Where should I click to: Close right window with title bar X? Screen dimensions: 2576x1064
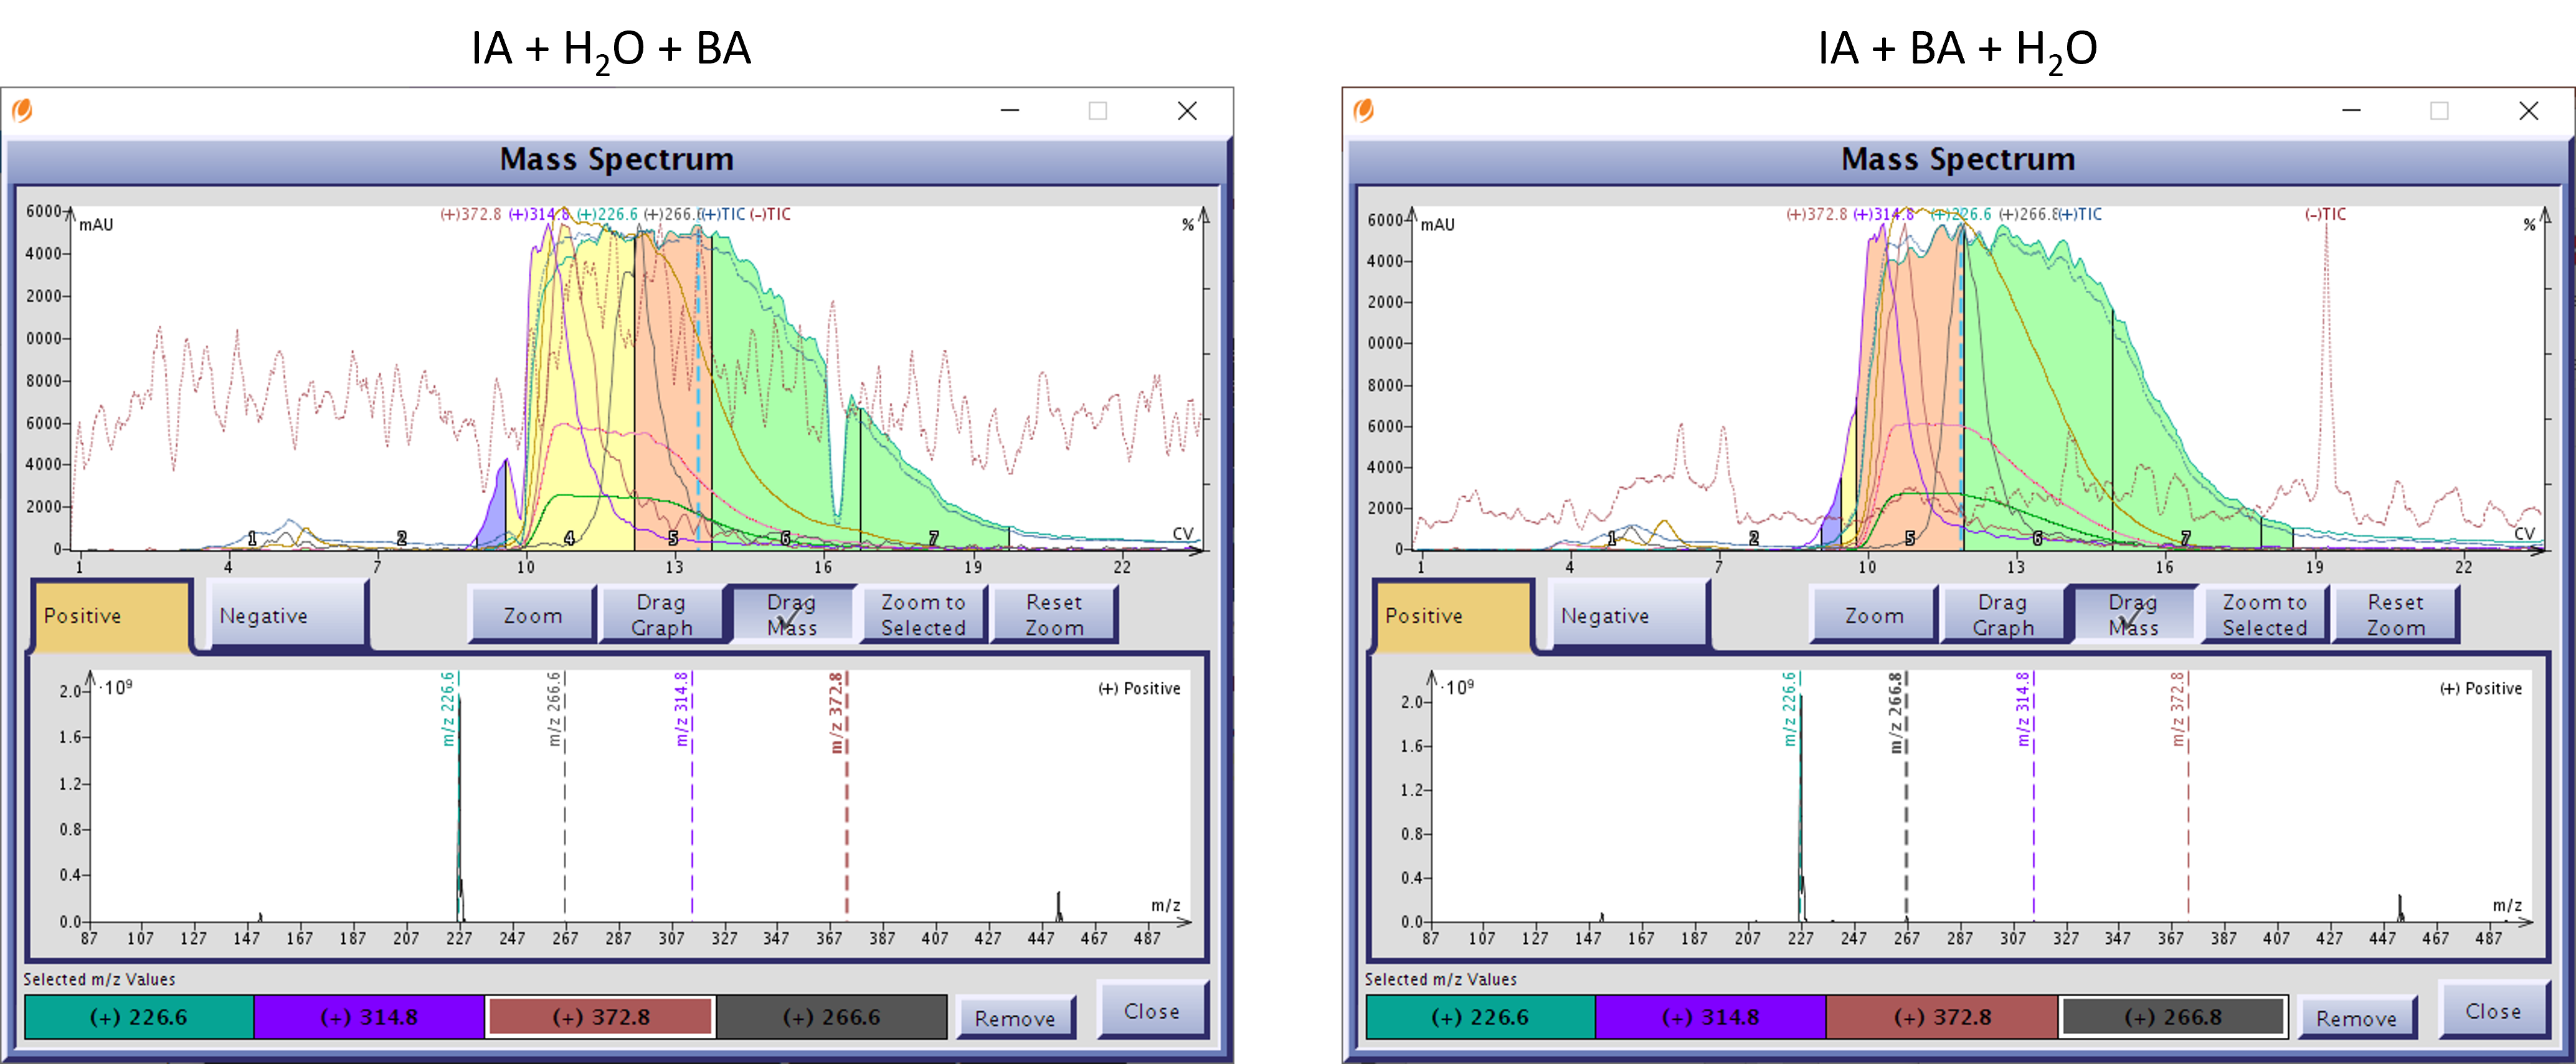click(2529, 110)
